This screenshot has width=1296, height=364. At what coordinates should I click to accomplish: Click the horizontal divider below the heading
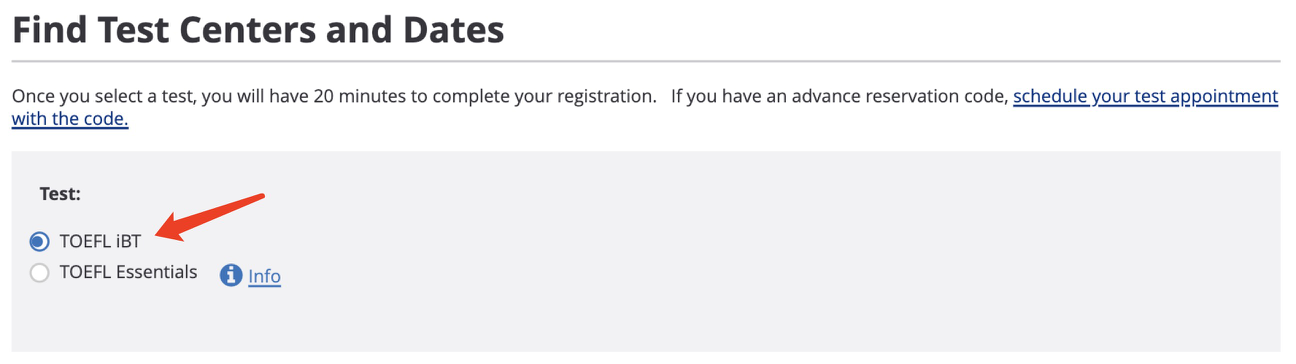pyautogui.click(x=646, y=62)
